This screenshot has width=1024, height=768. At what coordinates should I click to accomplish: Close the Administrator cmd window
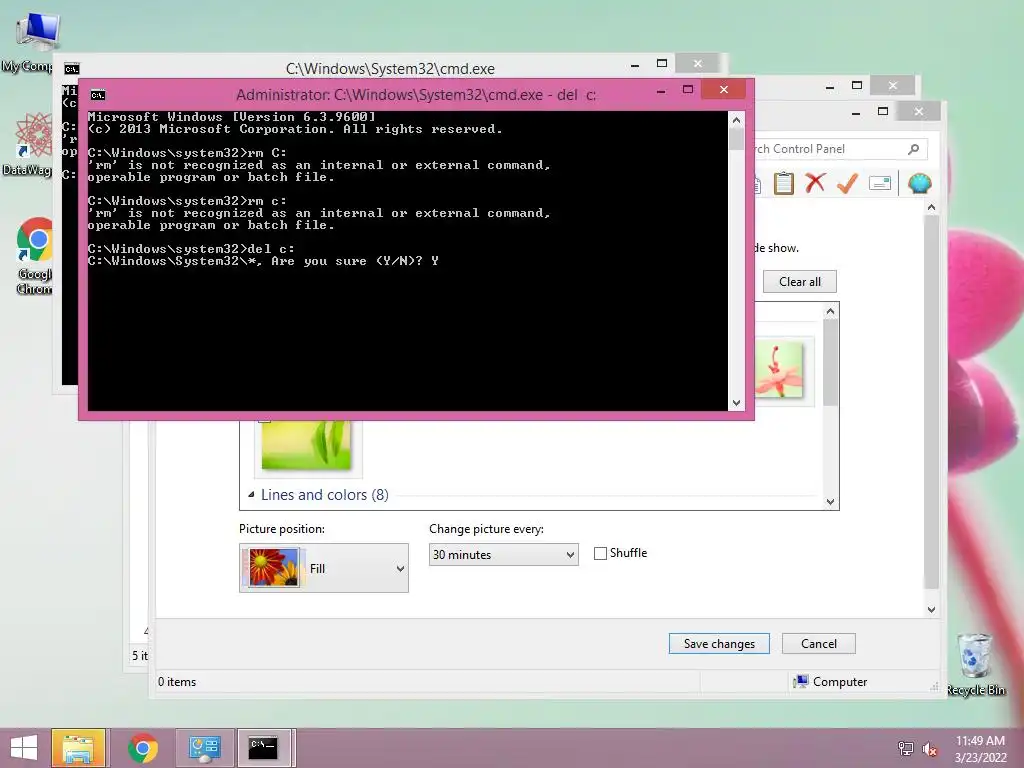pos(724,89)
